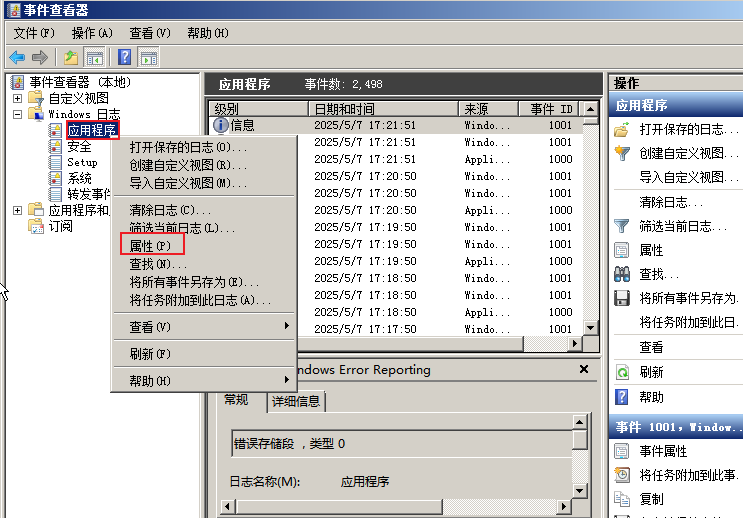Click the Forward arrow toolbar icon
Viewport: 743px width, 518px height.
pyautogui.click(x=40, y=58)
